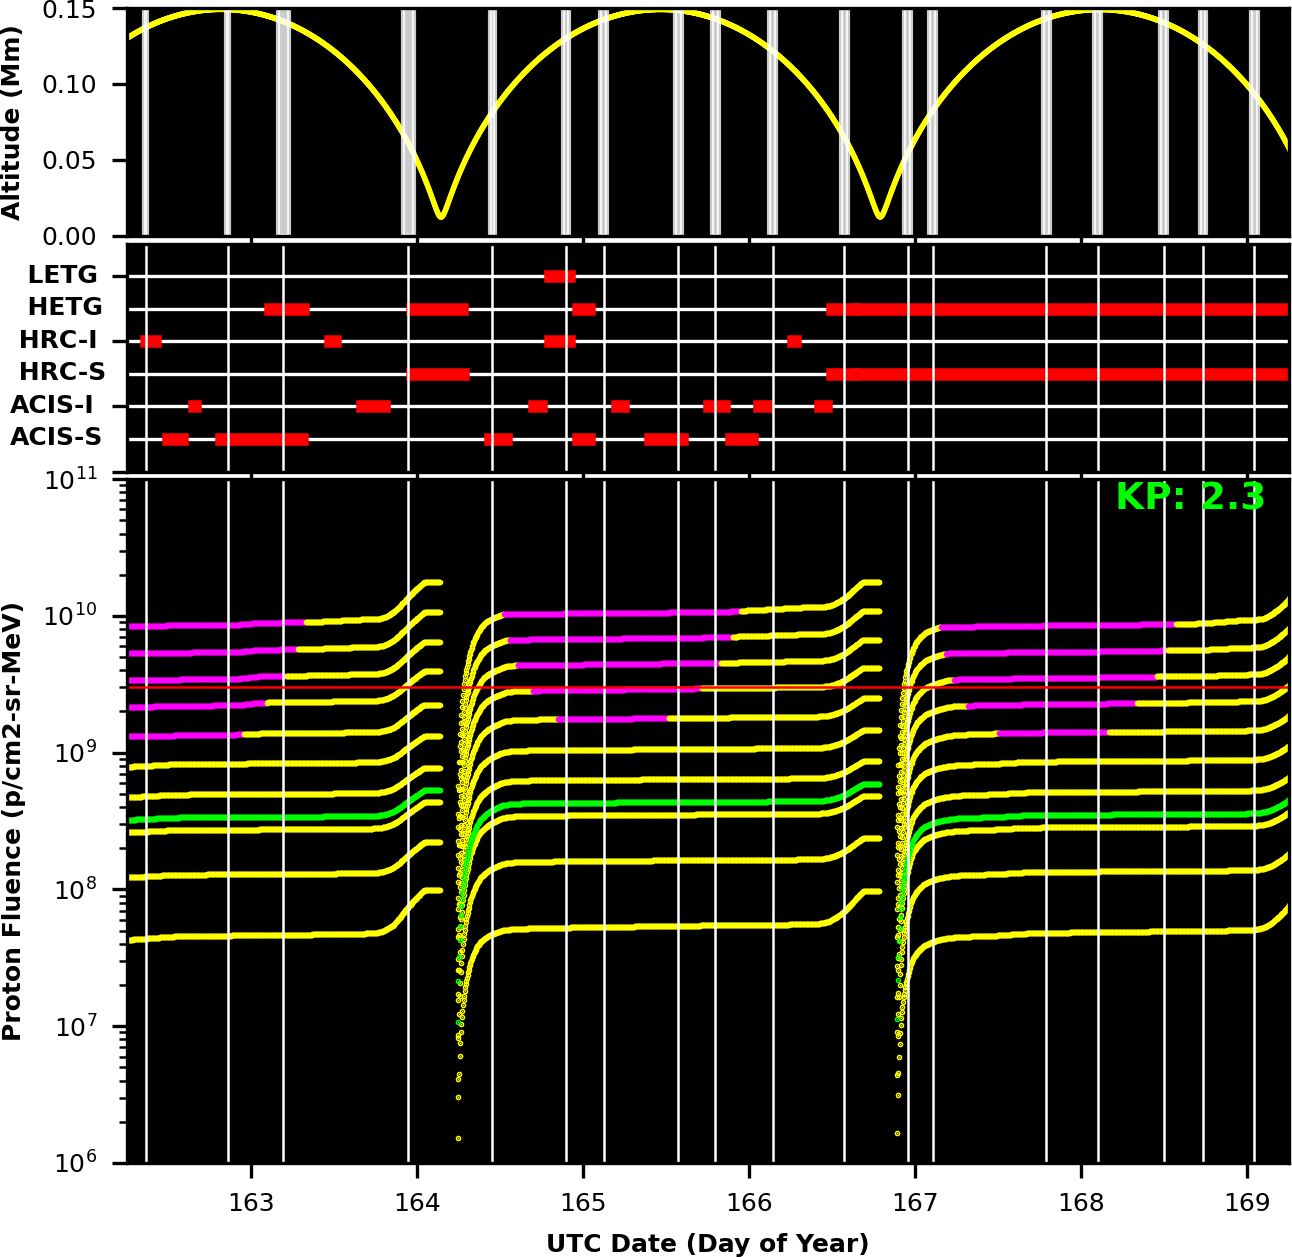Select the HETG row label
1292x1257 pixels.
click(65, 307)
